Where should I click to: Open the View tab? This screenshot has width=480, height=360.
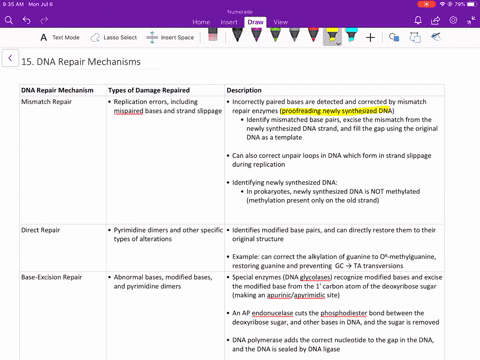point(281,22)
